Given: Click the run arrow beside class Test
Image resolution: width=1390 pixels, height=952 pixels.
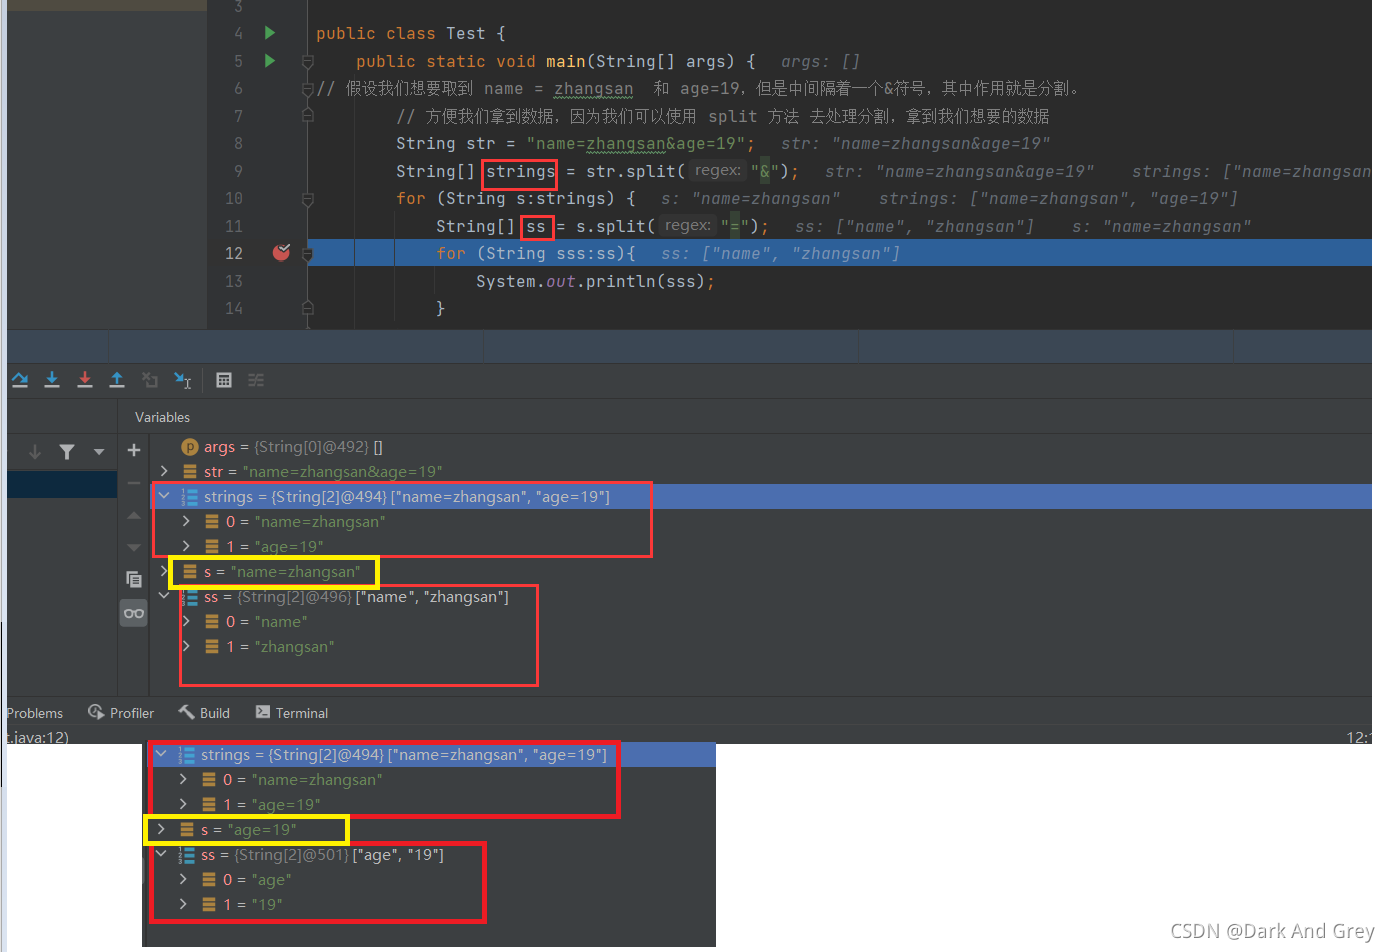Looking at the screenshot, I should coord(270,33).
